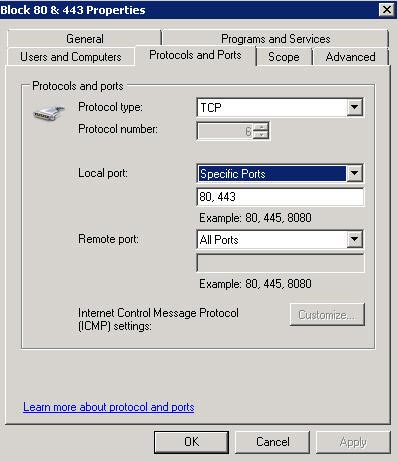Confirm changes with OK button

[x=192, y=442]
